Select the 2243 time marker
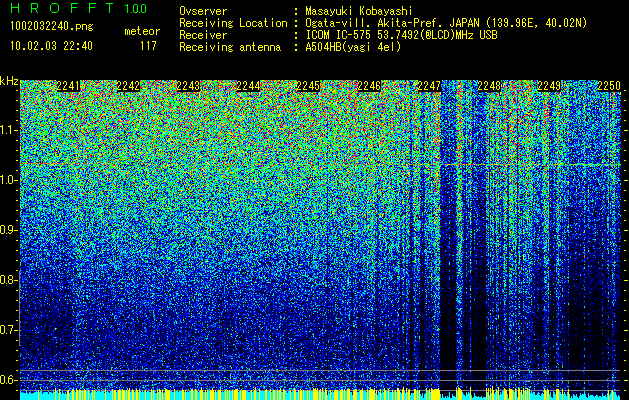This screenshot has height=400, width=629. coord(188,86)
